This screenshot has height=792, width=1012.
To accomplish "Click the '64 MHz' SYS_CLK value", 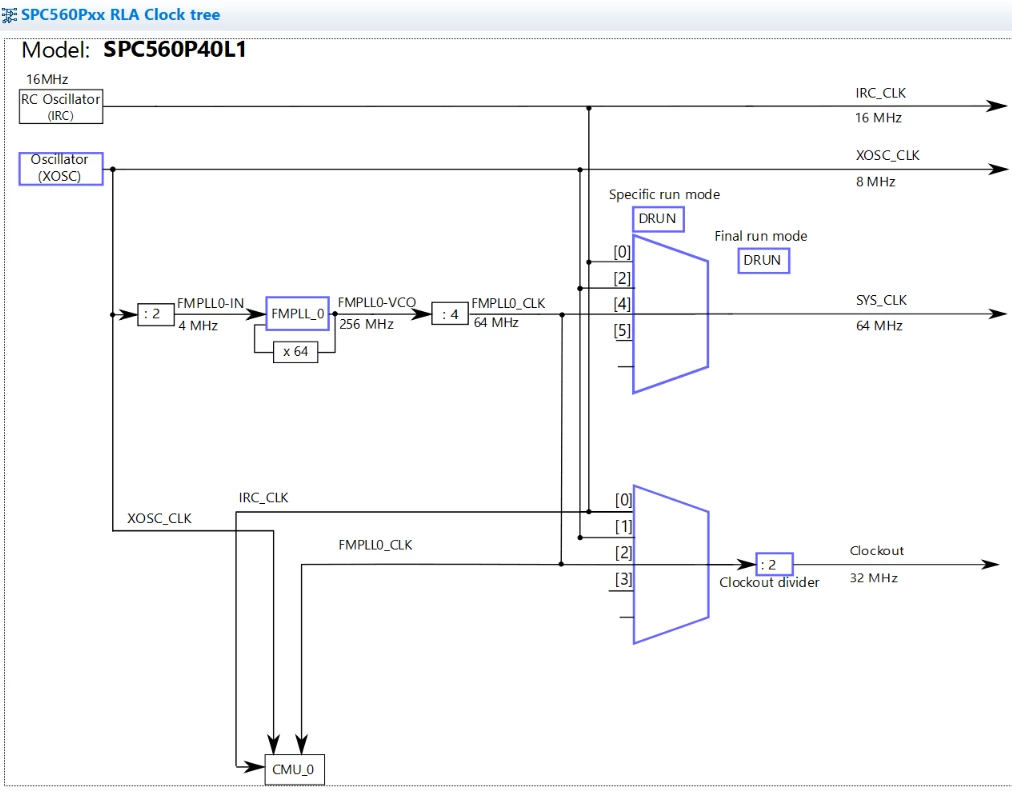I will click(x=879, y=325).
